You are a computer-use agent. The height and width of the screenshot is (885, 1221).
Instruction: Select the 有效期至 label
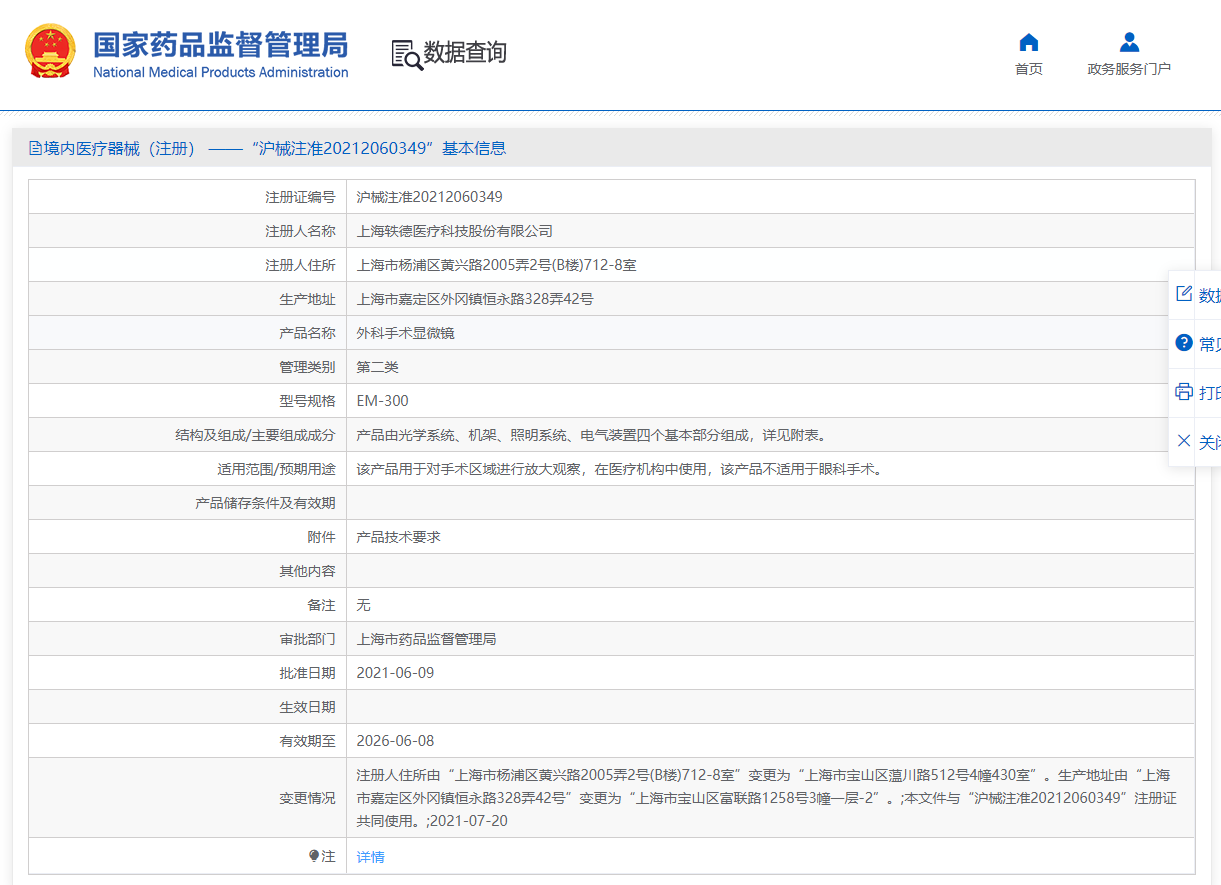pos(307,741)
